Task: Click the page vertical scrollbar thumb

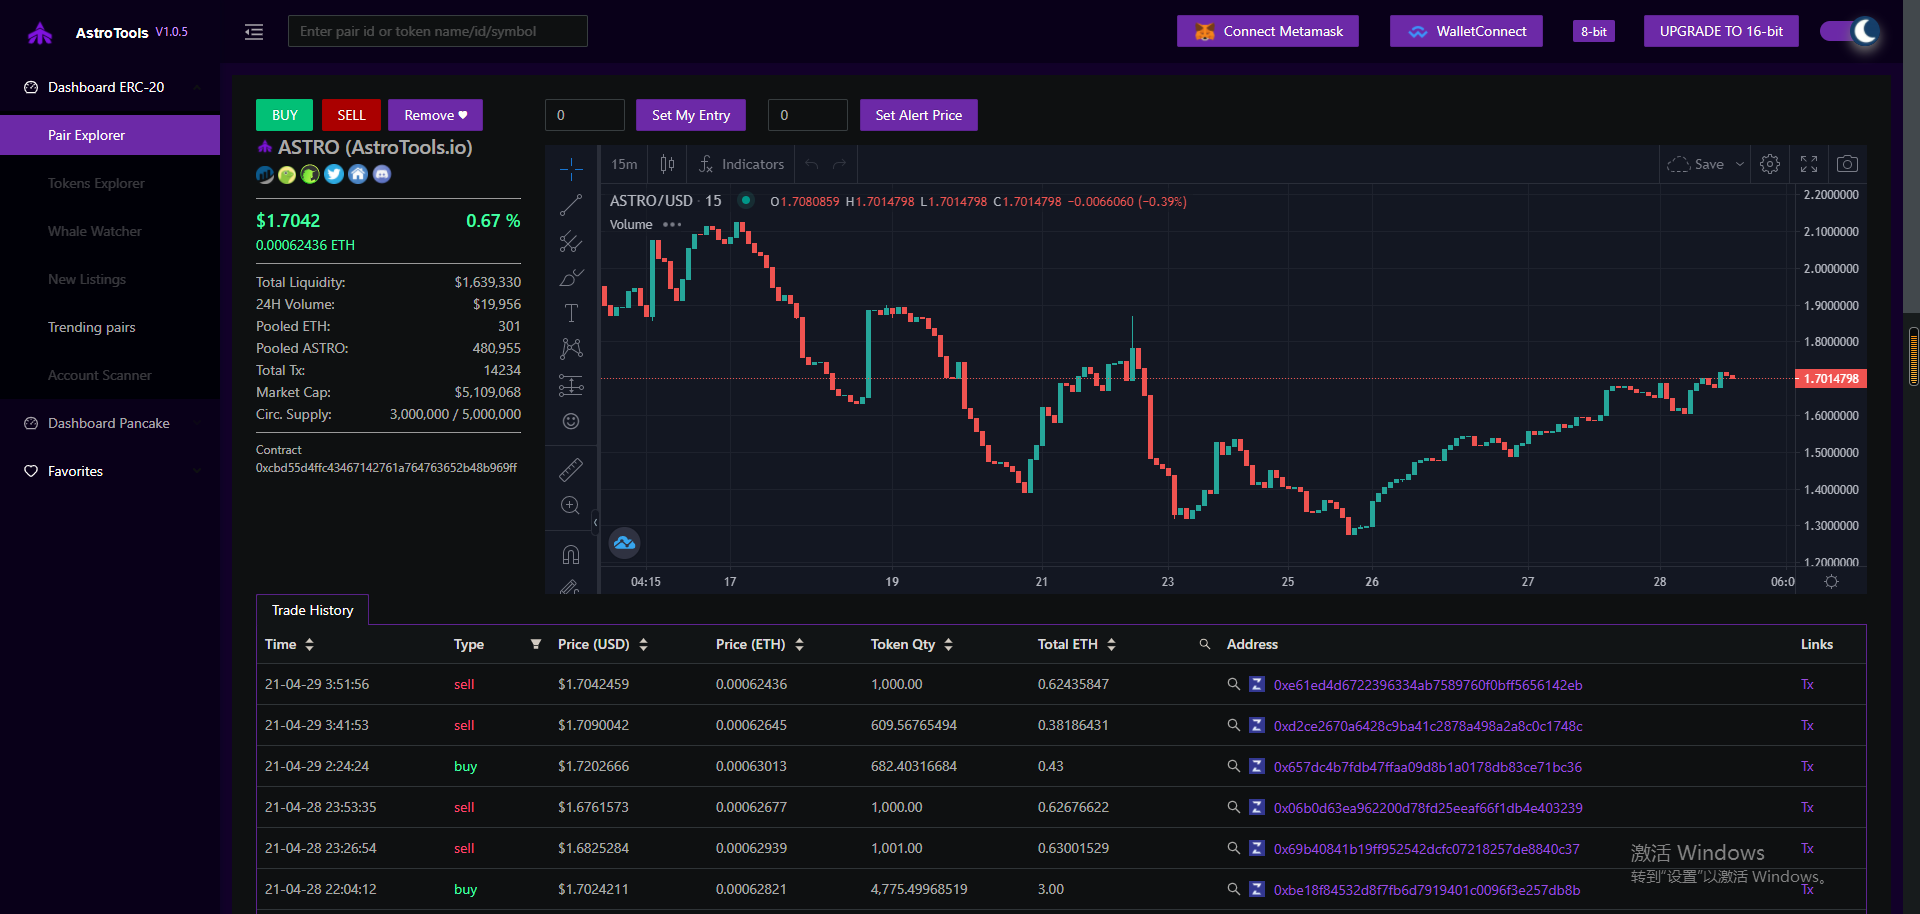Action: (x=1913, y=357)
